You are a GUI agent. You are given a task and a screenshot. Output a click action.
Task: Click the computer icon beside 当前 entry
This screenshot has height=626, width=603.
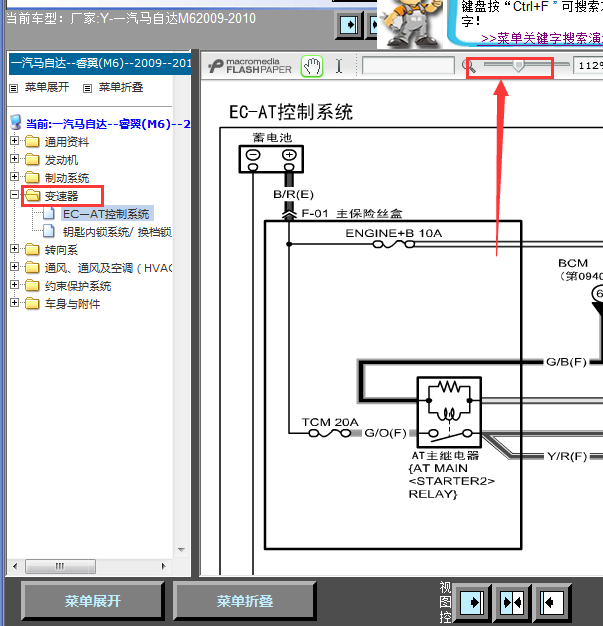pyautogui.click(x=16, y=123)
